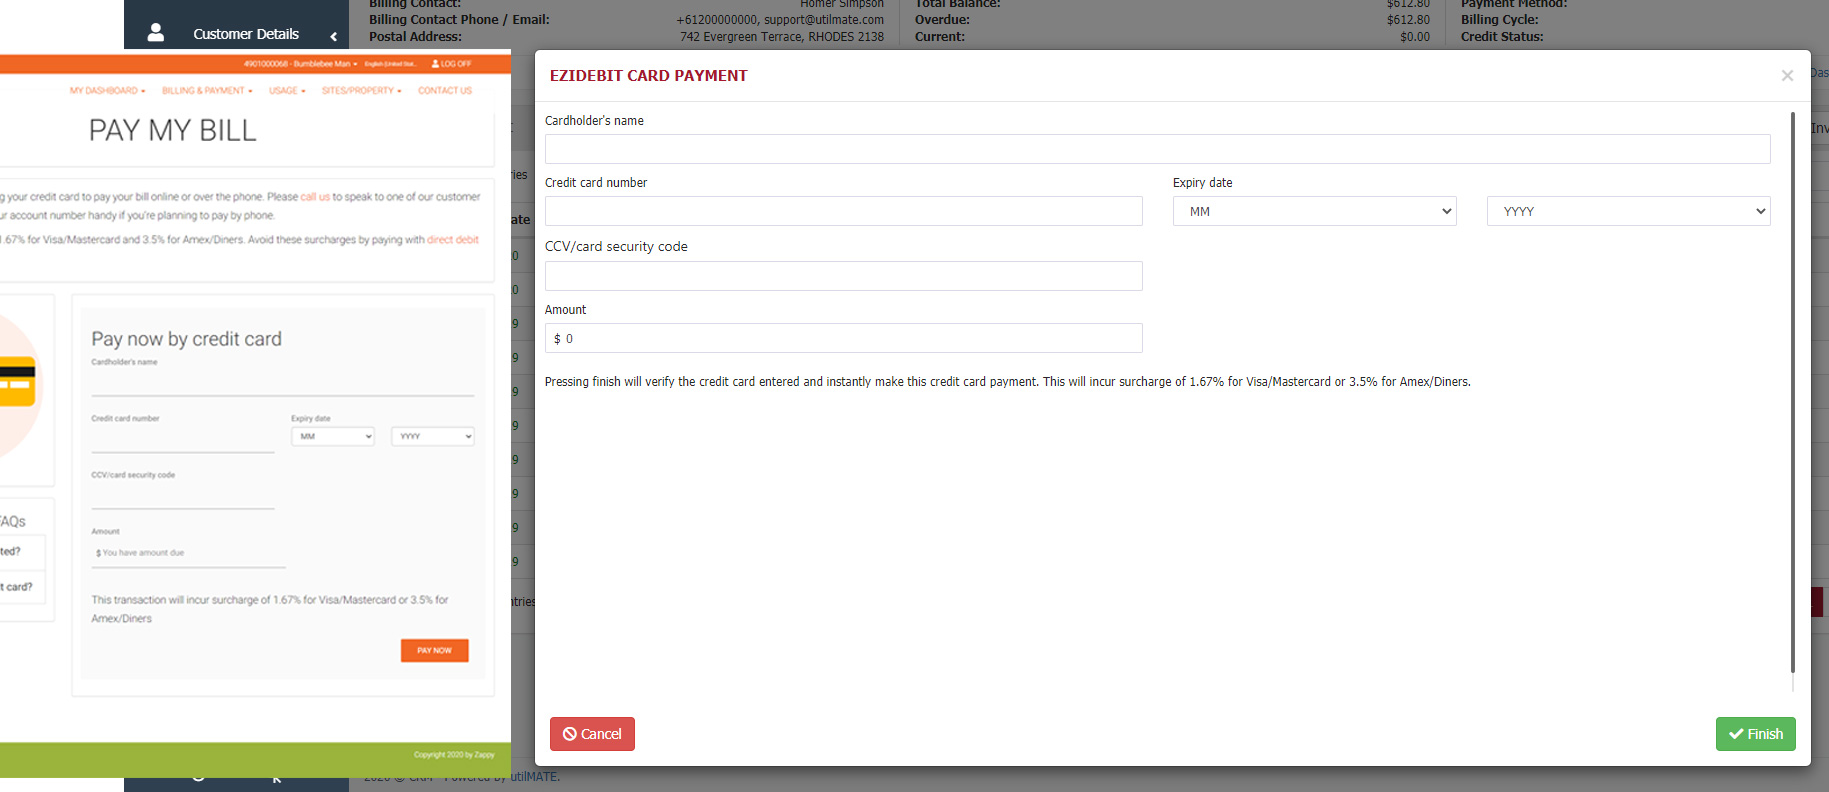Viewport: 1829px width, 792px height.
Task: Click the red Cancel button
Action: coord(592,734)
